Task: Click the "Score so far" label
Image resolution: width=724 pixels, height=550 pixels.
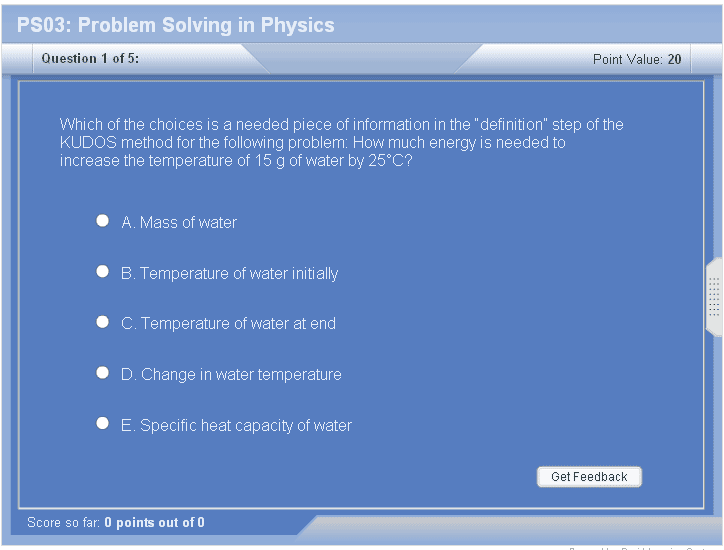Action: [64, 522]
